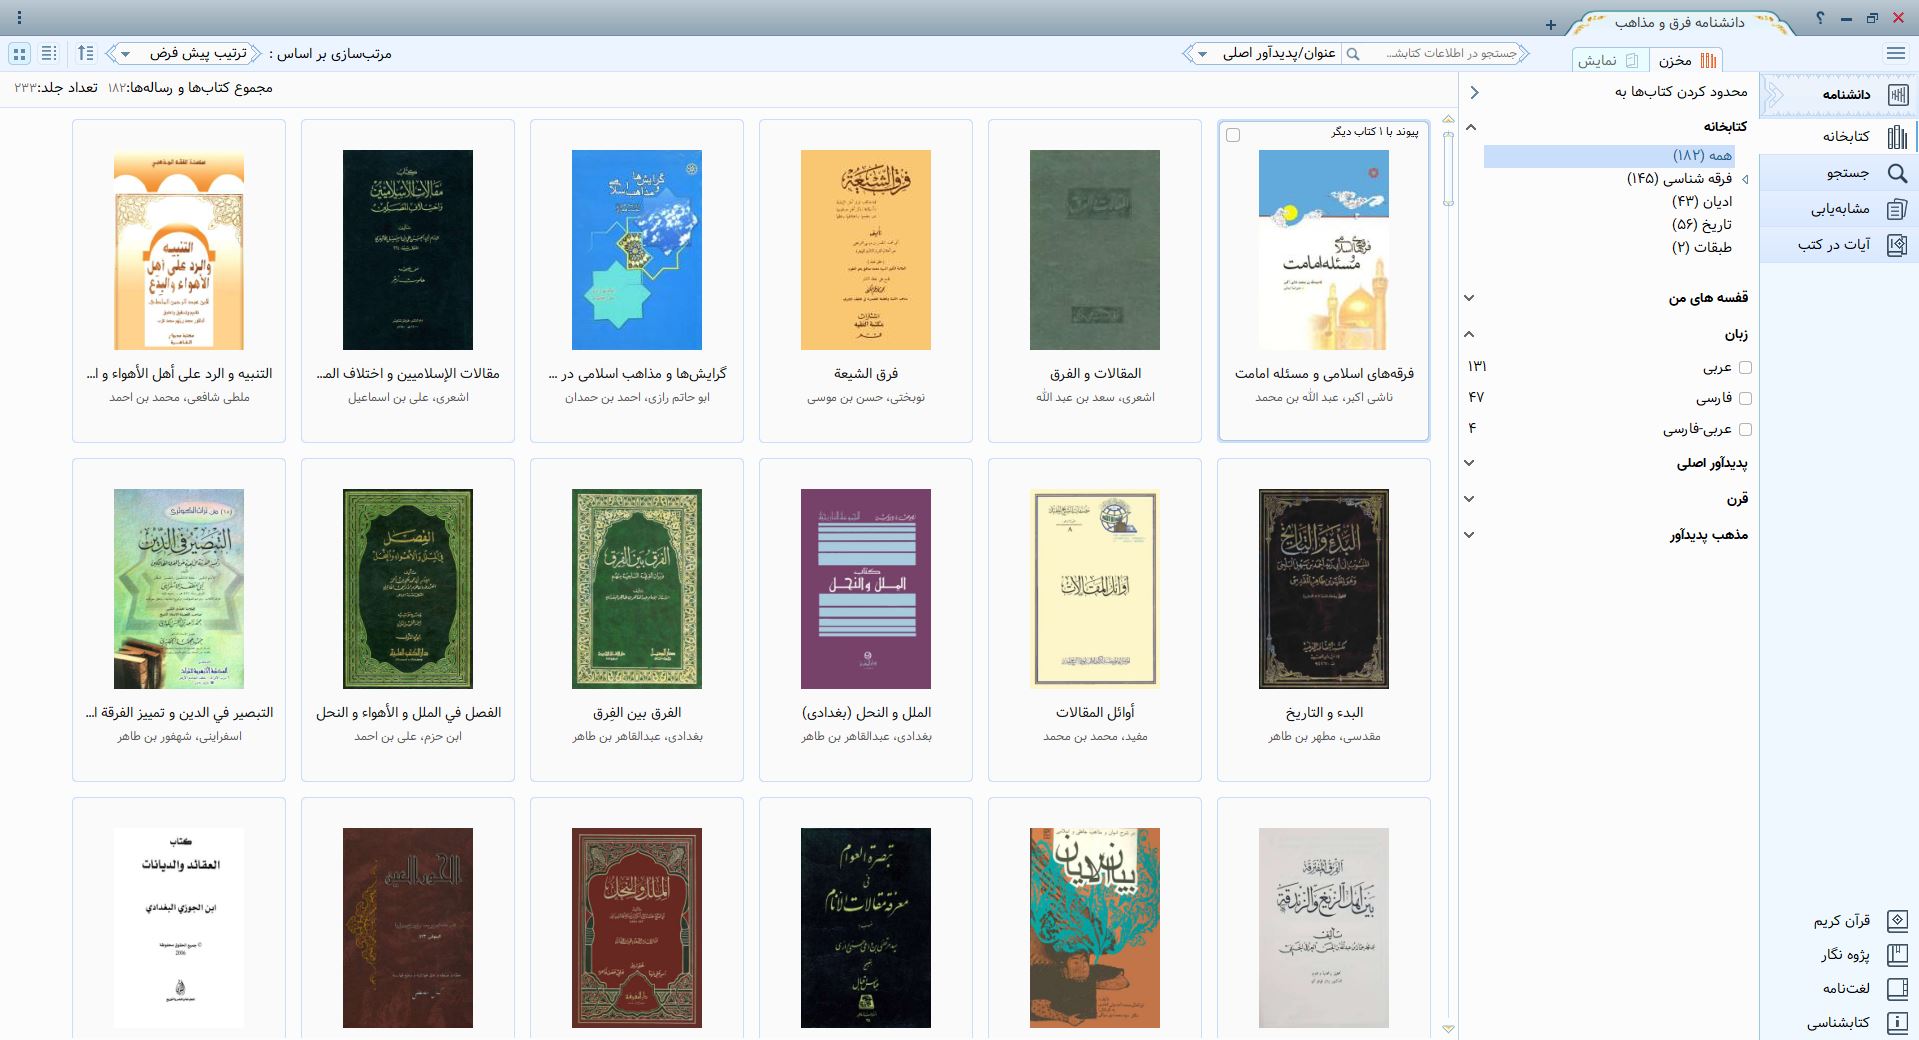Click the scrollbar down arrow

[1448, 1028]
